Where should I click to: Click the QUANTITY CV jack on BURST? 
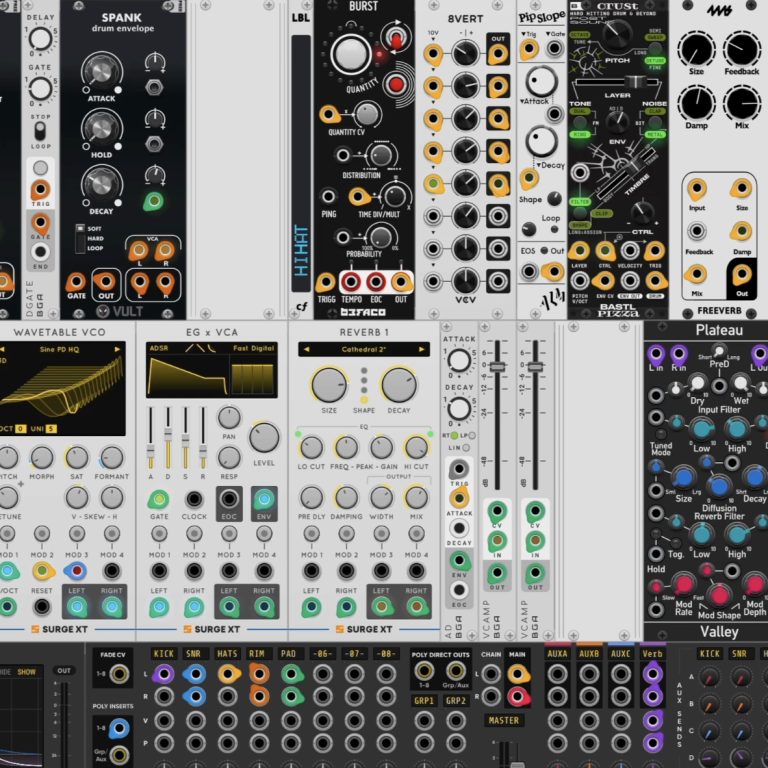tap(329, 115)
